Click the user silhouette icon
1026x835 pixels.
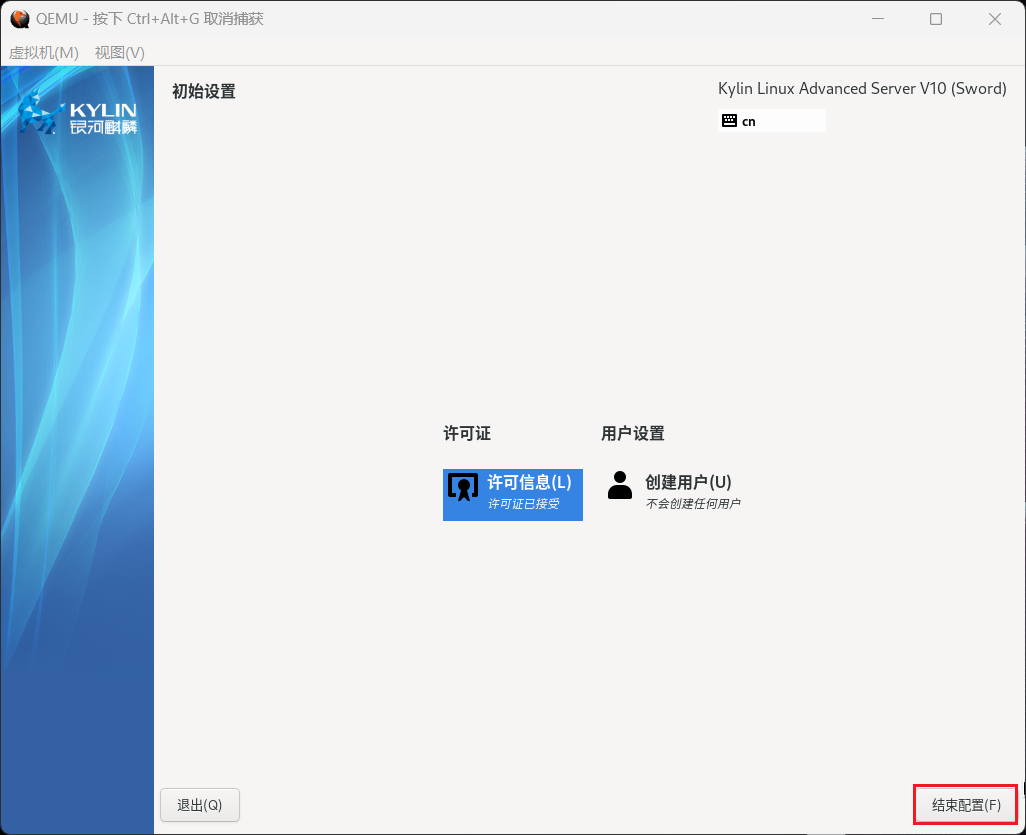click(x=620, y=486)
